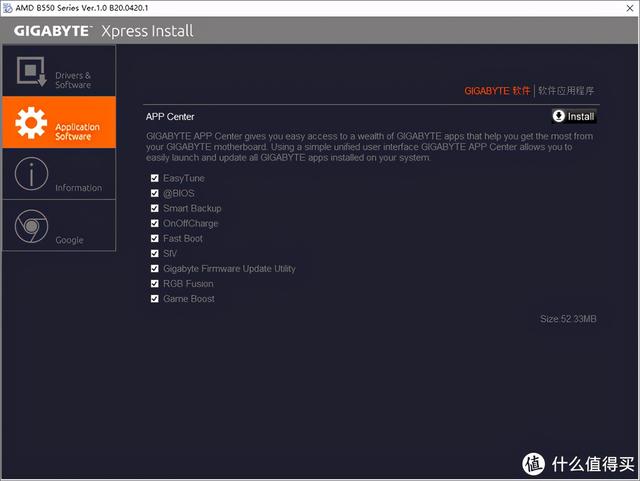Click the AMD B550 Series title text

click(x=82, y=8)
